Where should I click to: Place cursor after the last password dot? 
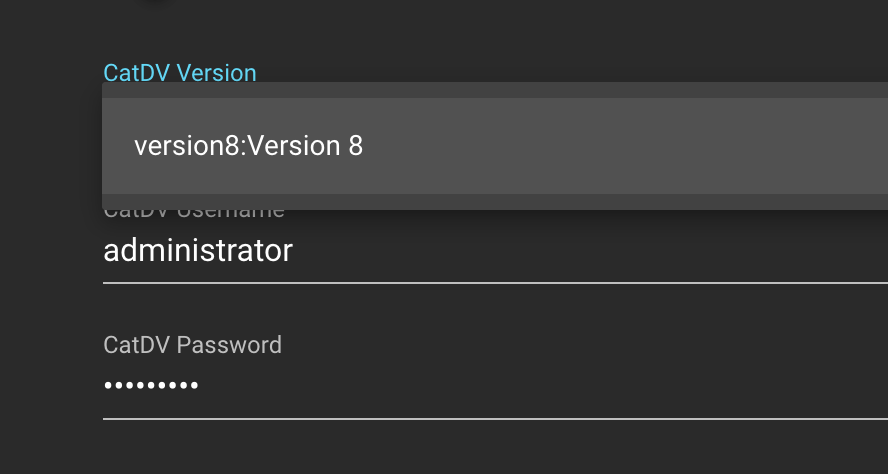pyautogui.click(x=200, y=385)
